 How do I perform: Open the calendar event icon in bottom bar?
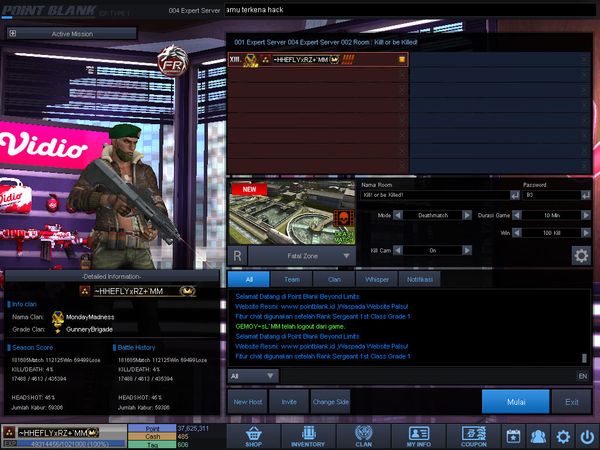tap(513, 436)
